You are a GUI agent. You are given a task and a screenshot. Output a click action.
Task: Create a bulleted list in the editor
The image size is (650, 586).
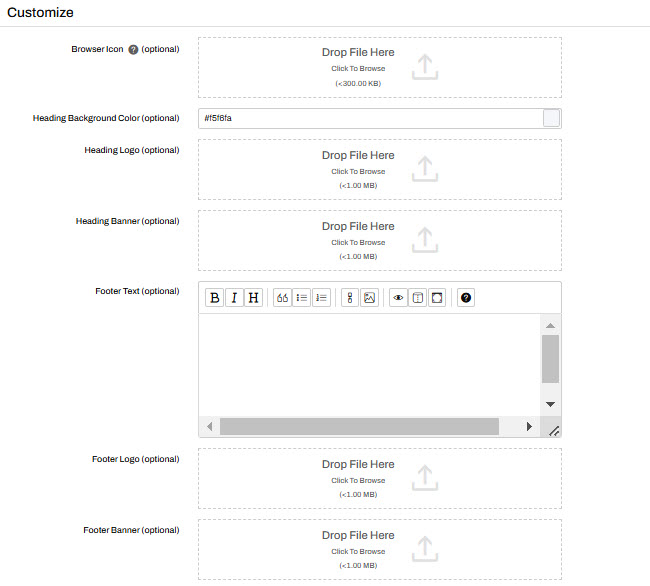[301, 298]
